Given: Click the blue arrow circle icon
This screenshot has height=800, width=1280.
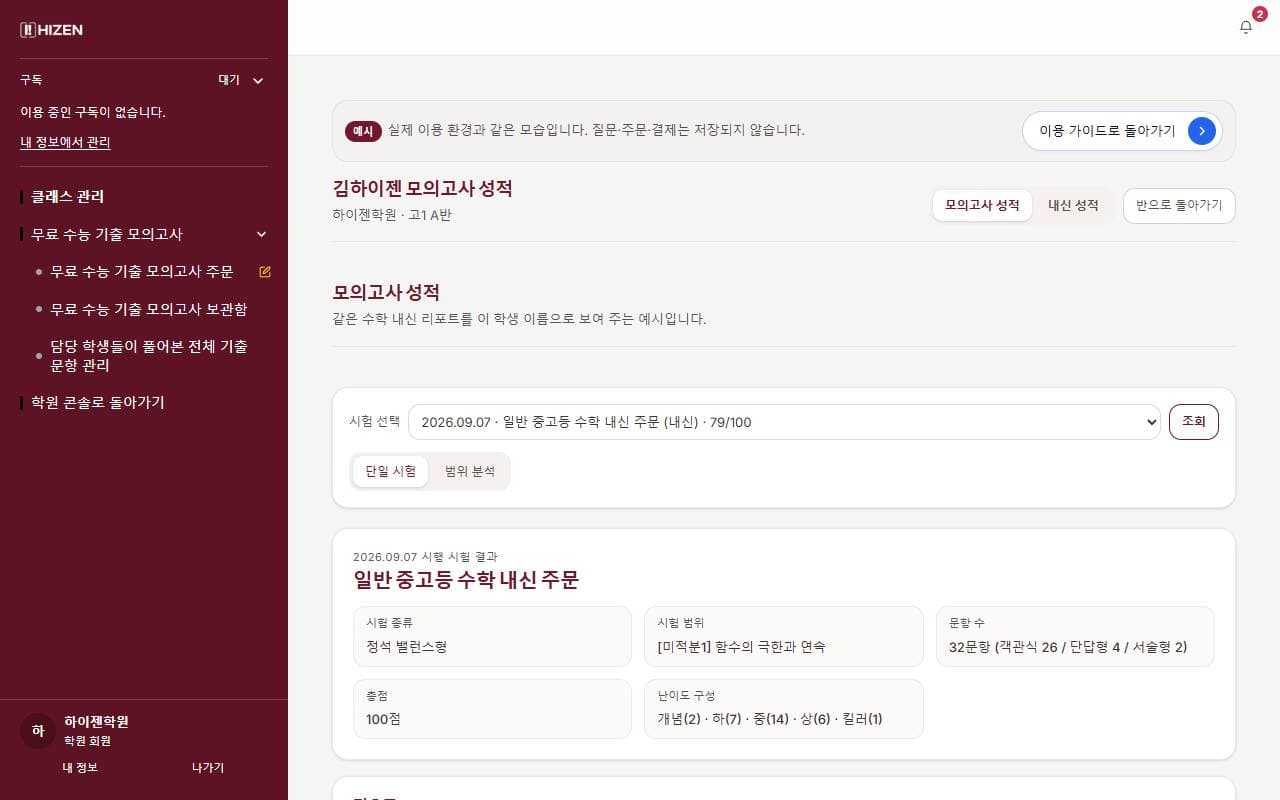Looking at the screenshot, I should pyautogui.click(x=1202, y=130).
